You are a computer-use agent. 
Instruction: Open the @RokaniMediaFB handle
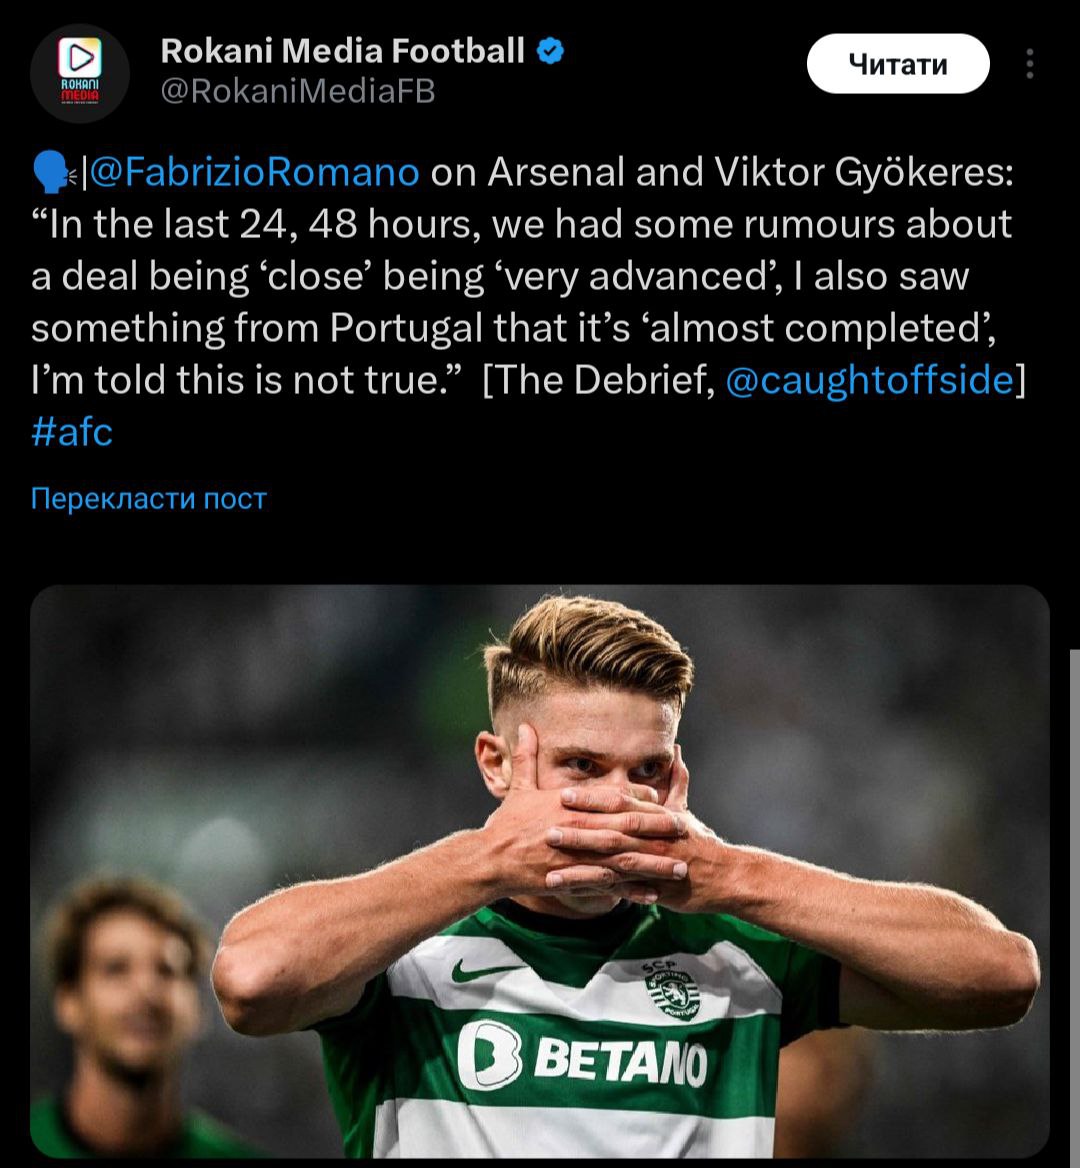click(298, 92)
